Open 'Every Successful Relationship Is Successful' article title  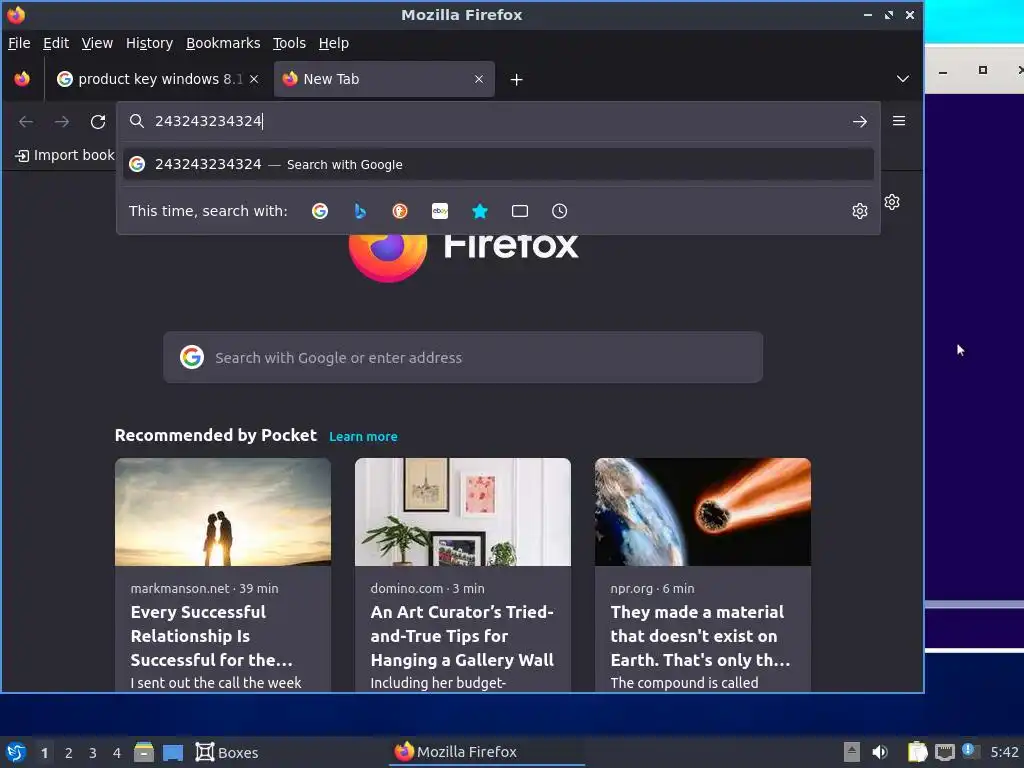click(212, 636)
